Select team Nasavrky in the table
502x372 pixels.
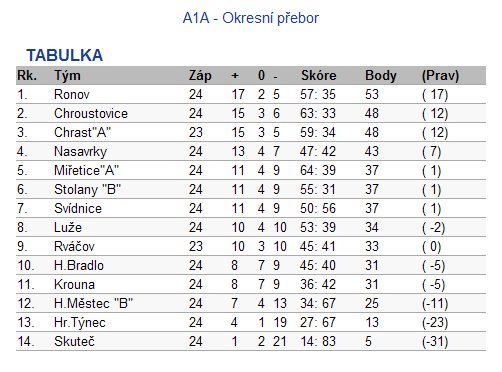click(x=80, y=152)
